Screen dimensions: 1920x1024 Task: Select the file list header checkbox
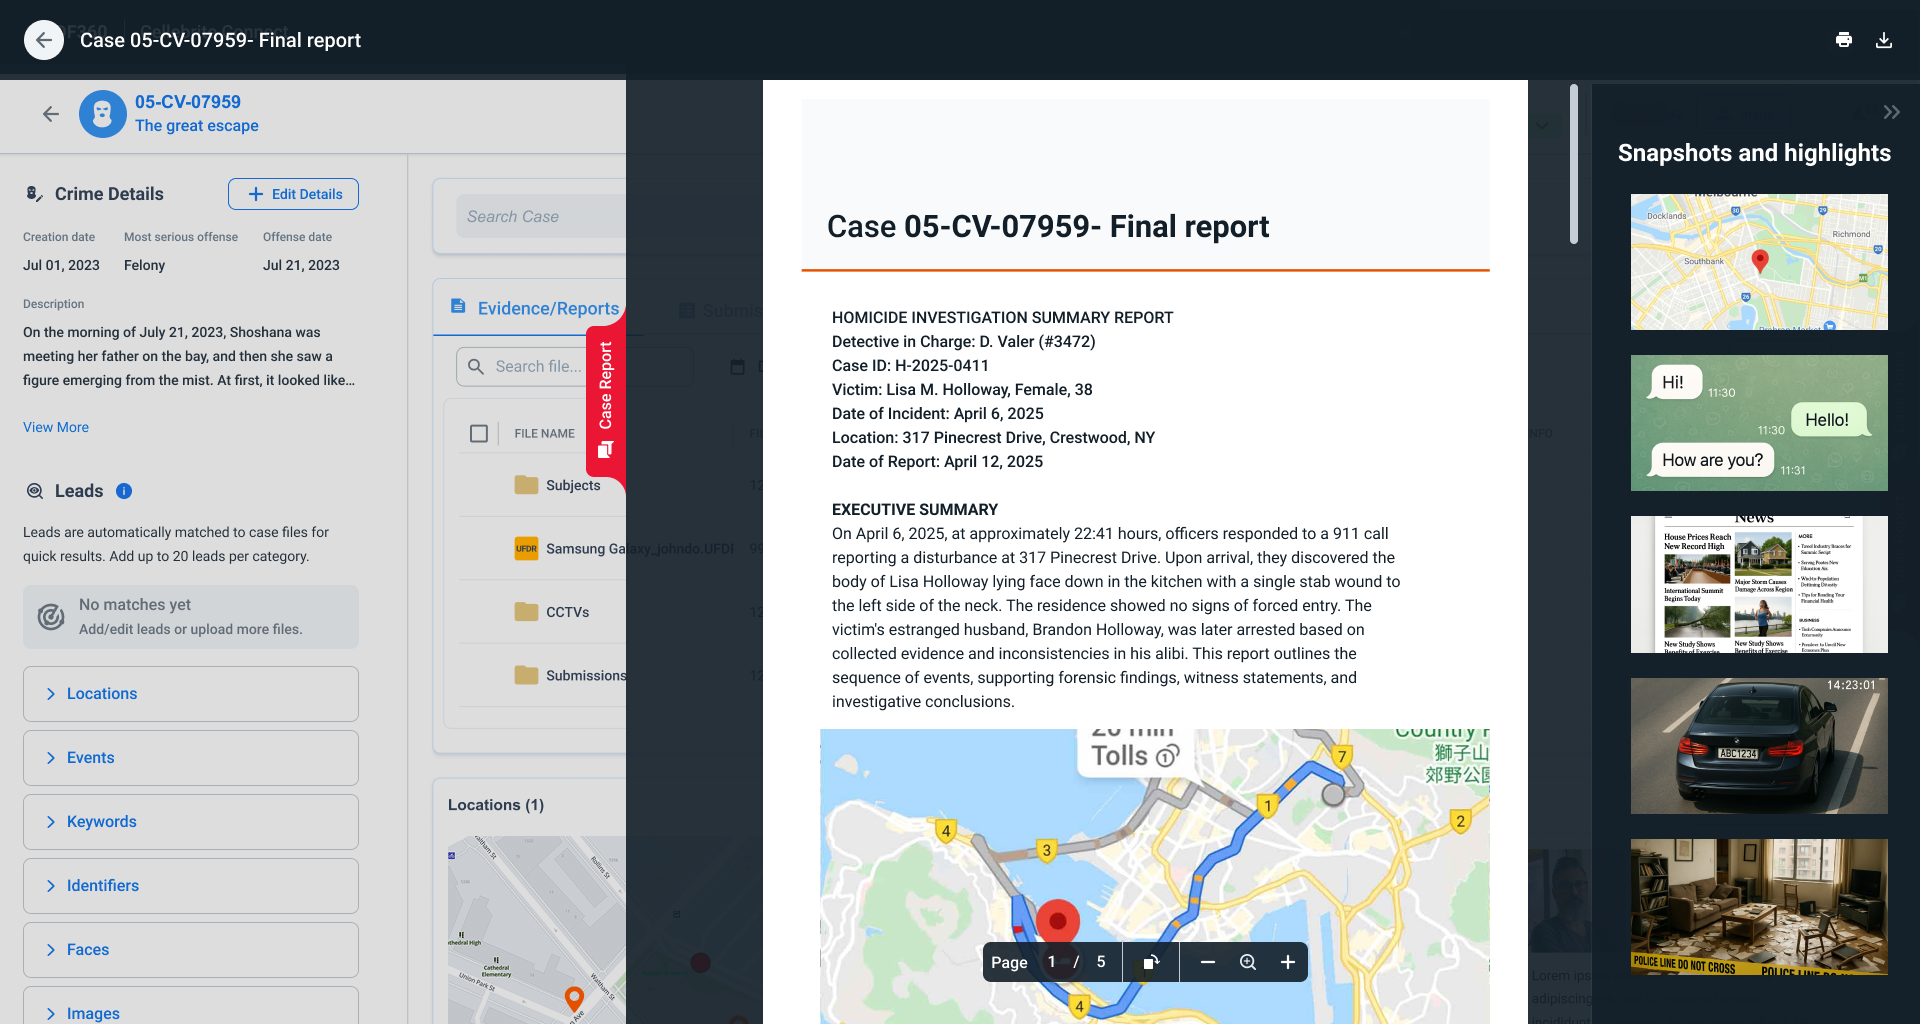click(x=480, y=433)
